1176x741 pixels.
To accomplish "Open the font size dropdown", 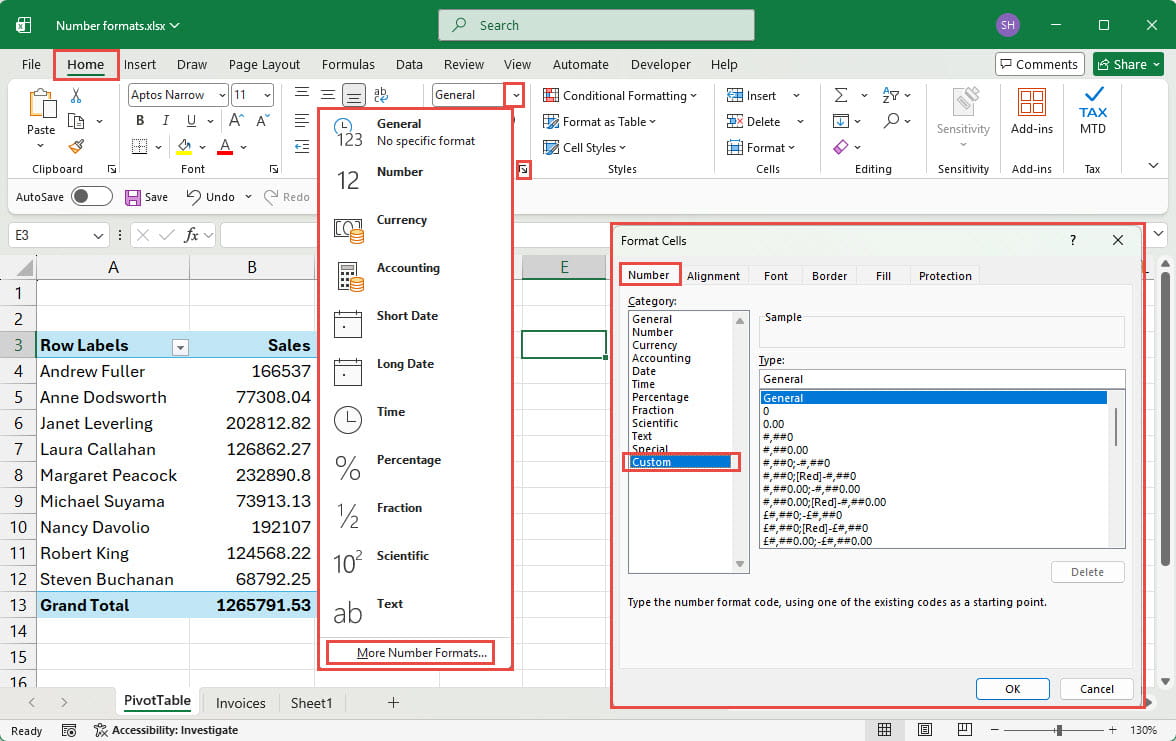I will tap(267, 95).
